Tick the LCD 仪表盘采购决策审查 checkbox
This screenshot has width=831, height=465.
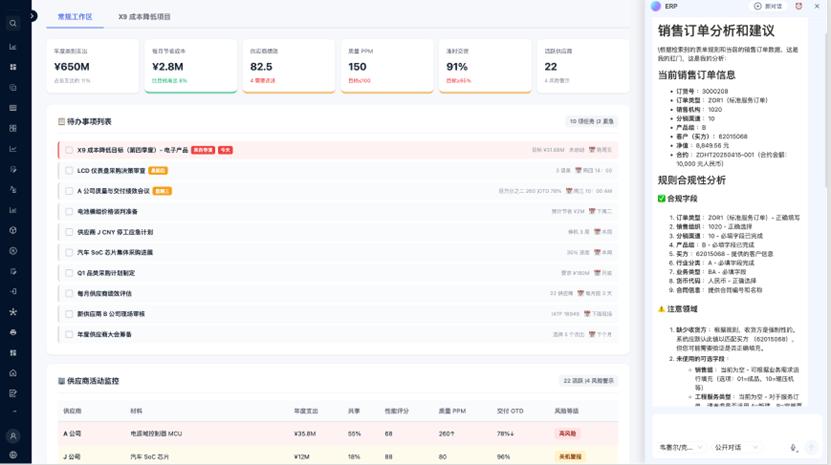coord(69,171)
